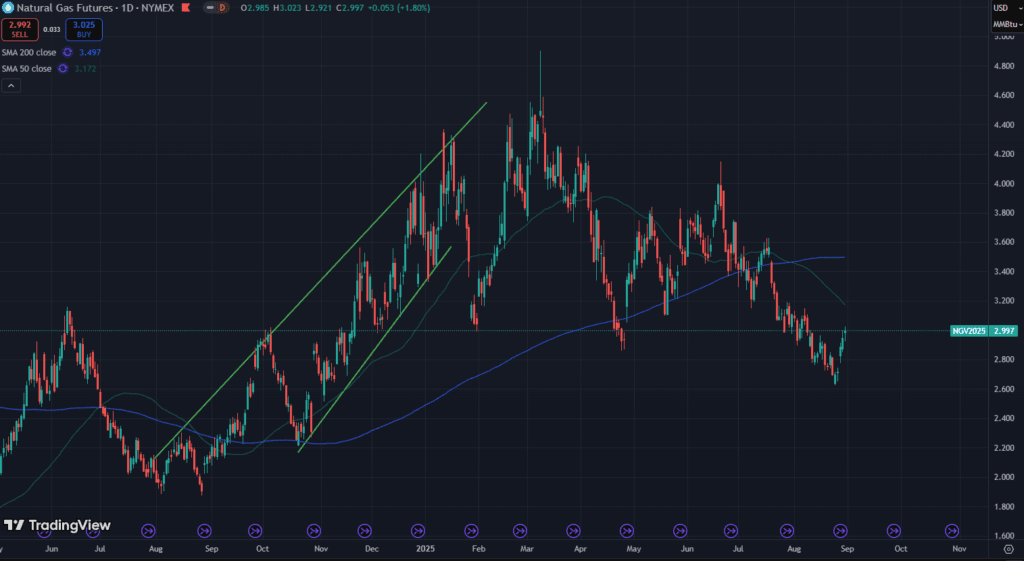Open the USD currency dropdown
The image size is (1024, 561).
pos(1001,8)
